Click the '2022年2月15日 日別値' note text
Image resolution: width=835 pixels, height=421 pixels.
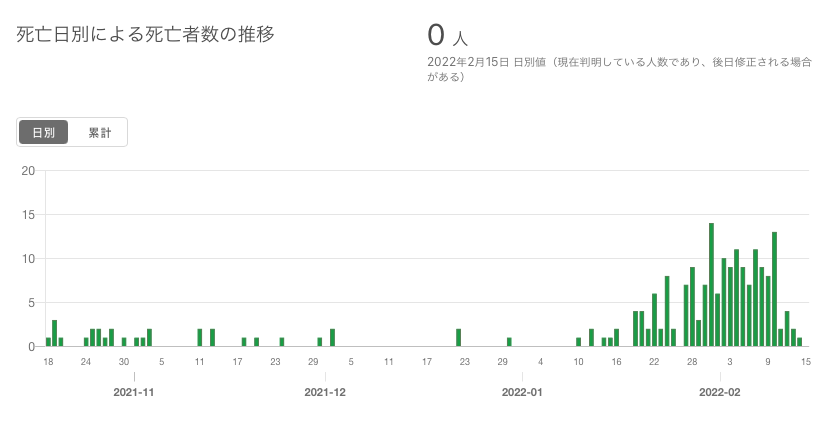pyautogui.click(x=487, y=62)
